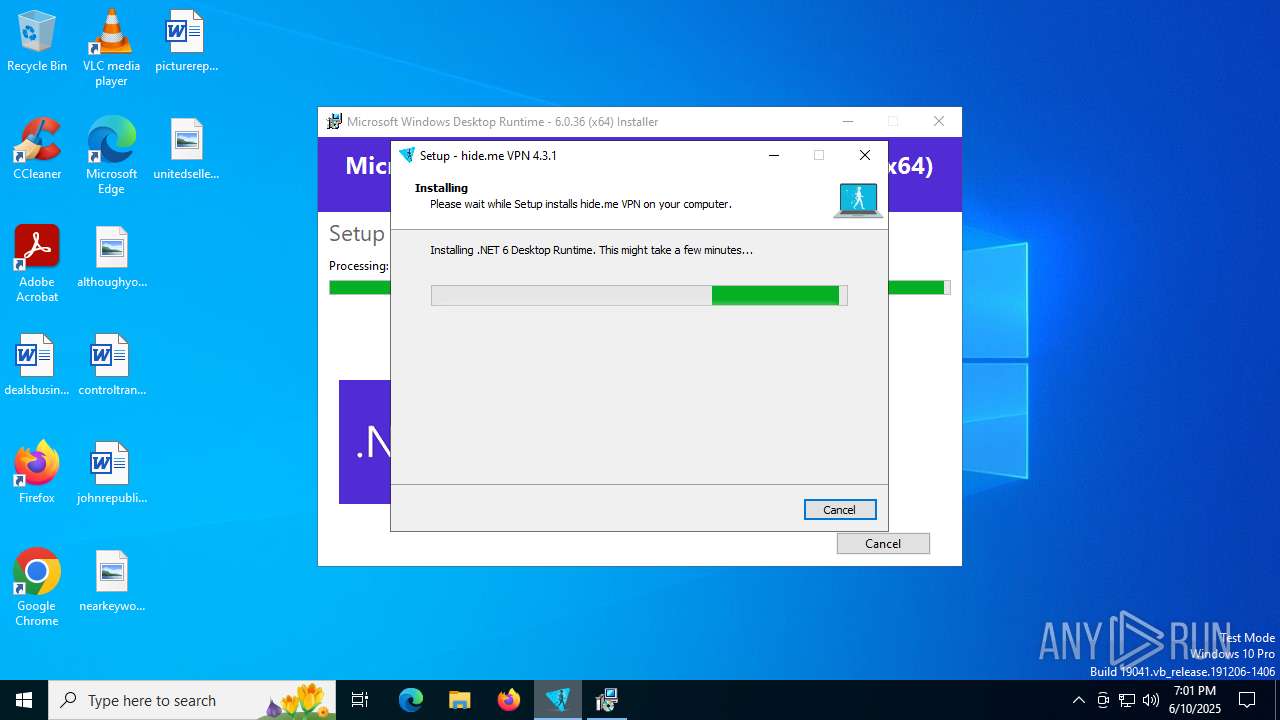Open Microsoft Edge desktop shortcut
This screenshot has height=720, width=1280.
(111, 156)
